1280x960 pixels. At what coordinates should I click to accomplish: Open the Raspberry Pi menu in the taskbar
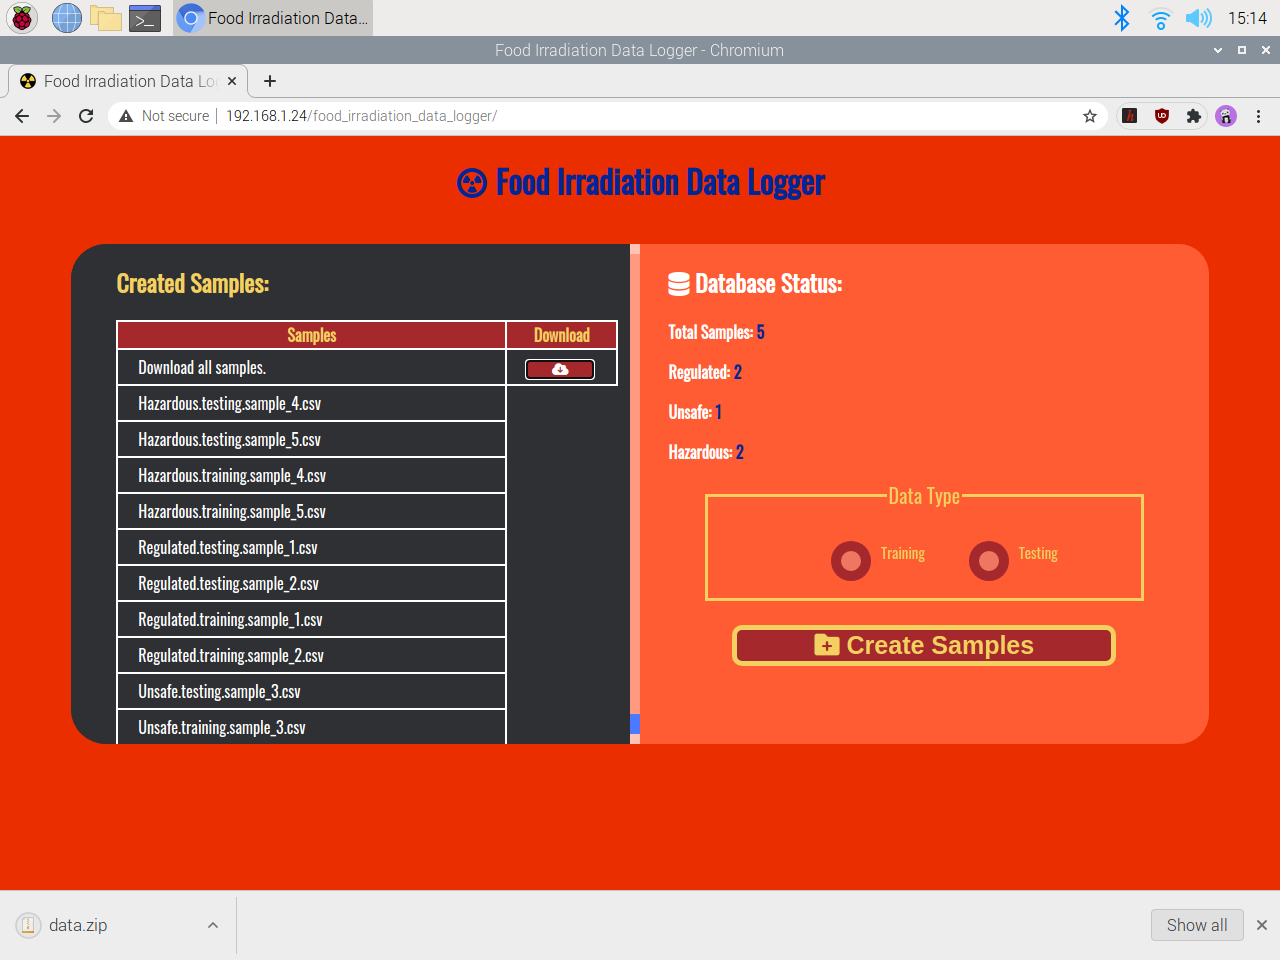21,17
